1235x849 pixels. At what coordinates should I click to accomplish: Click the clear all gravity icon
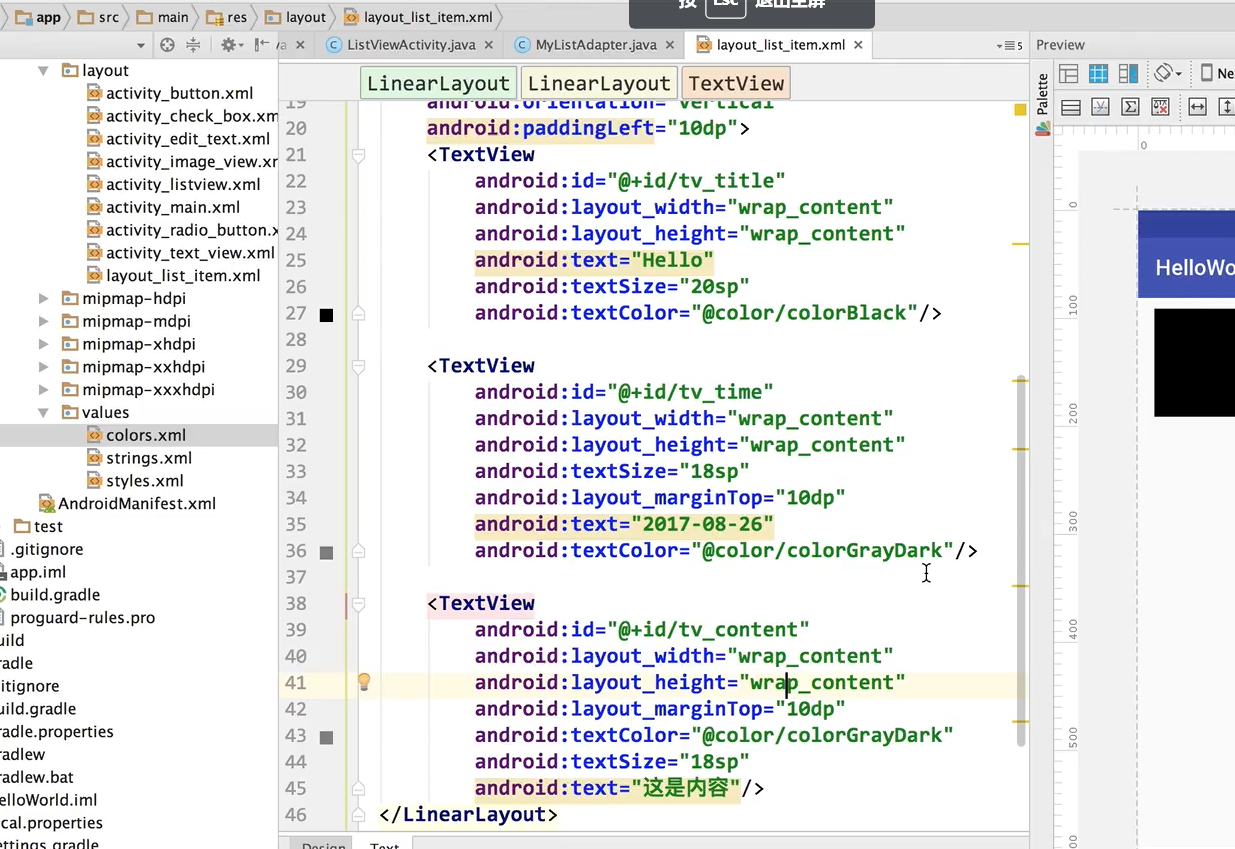1161,107
